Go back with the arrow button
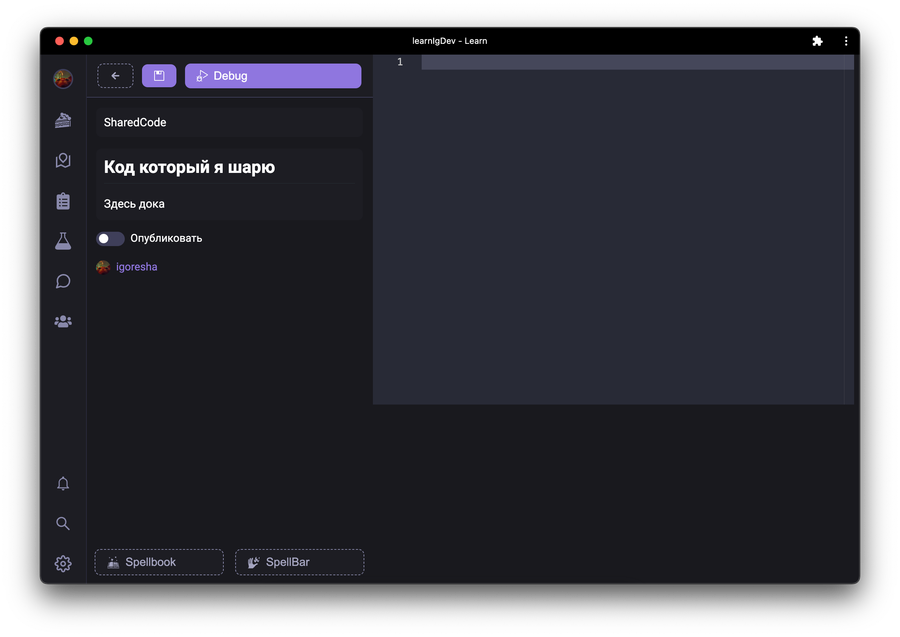This screenshot has height=637, width=900. point(115,76)
